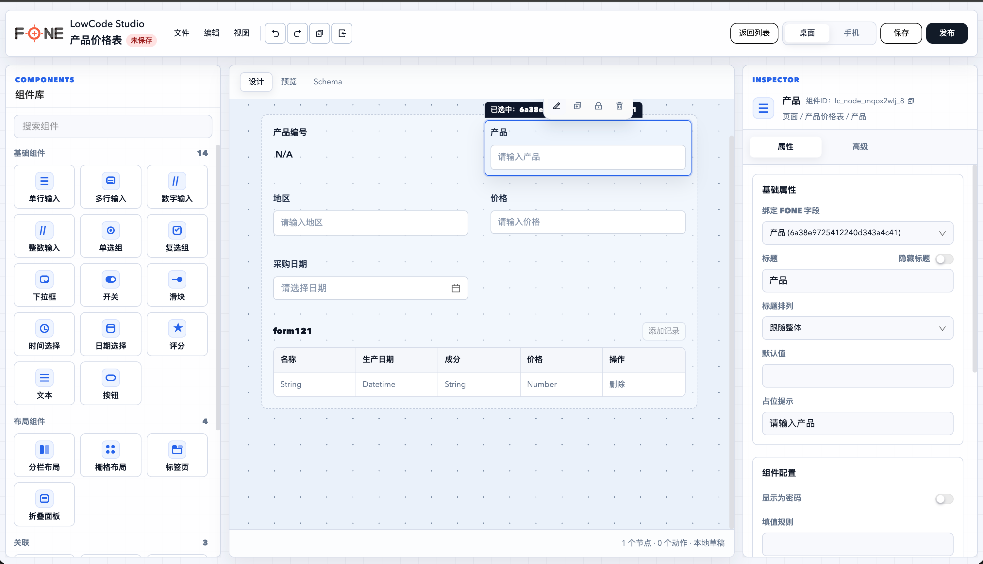Viewport: 983px width, 564px height.
Task: Add the 按钮 component
Action: point(111,384)
